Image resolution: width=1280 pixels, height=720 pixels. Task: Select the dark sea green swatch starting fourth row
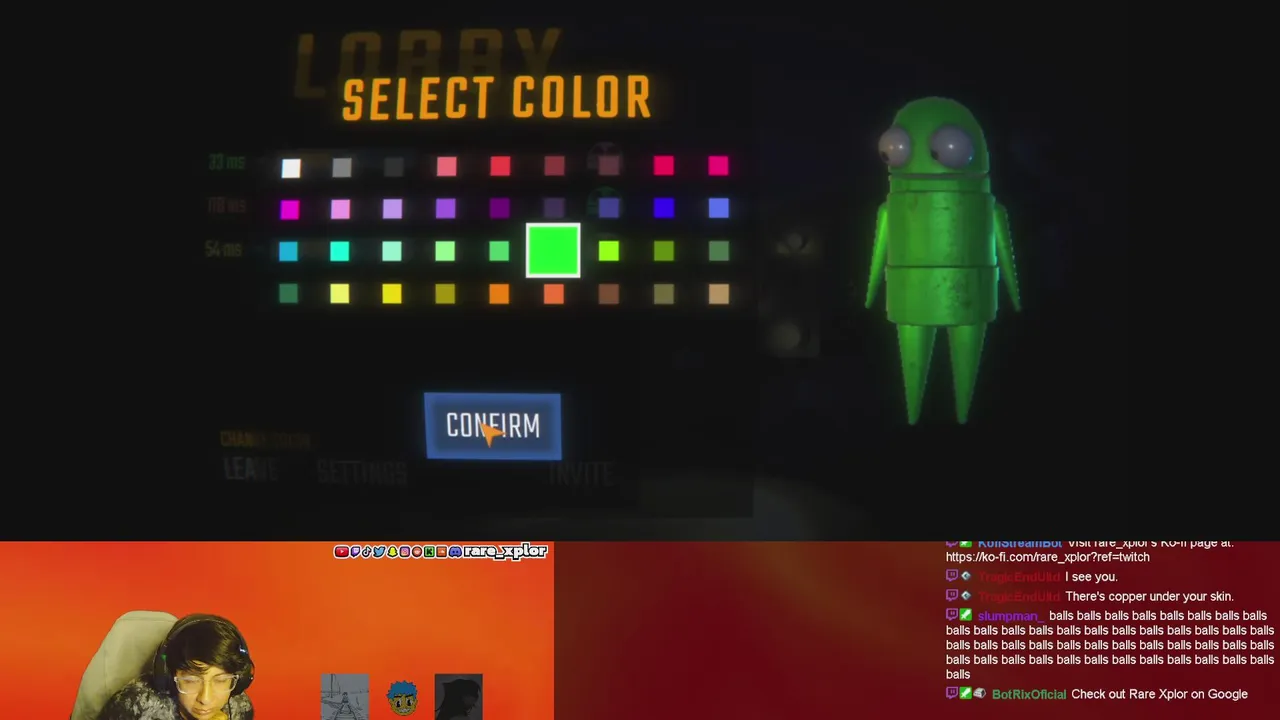288,293
